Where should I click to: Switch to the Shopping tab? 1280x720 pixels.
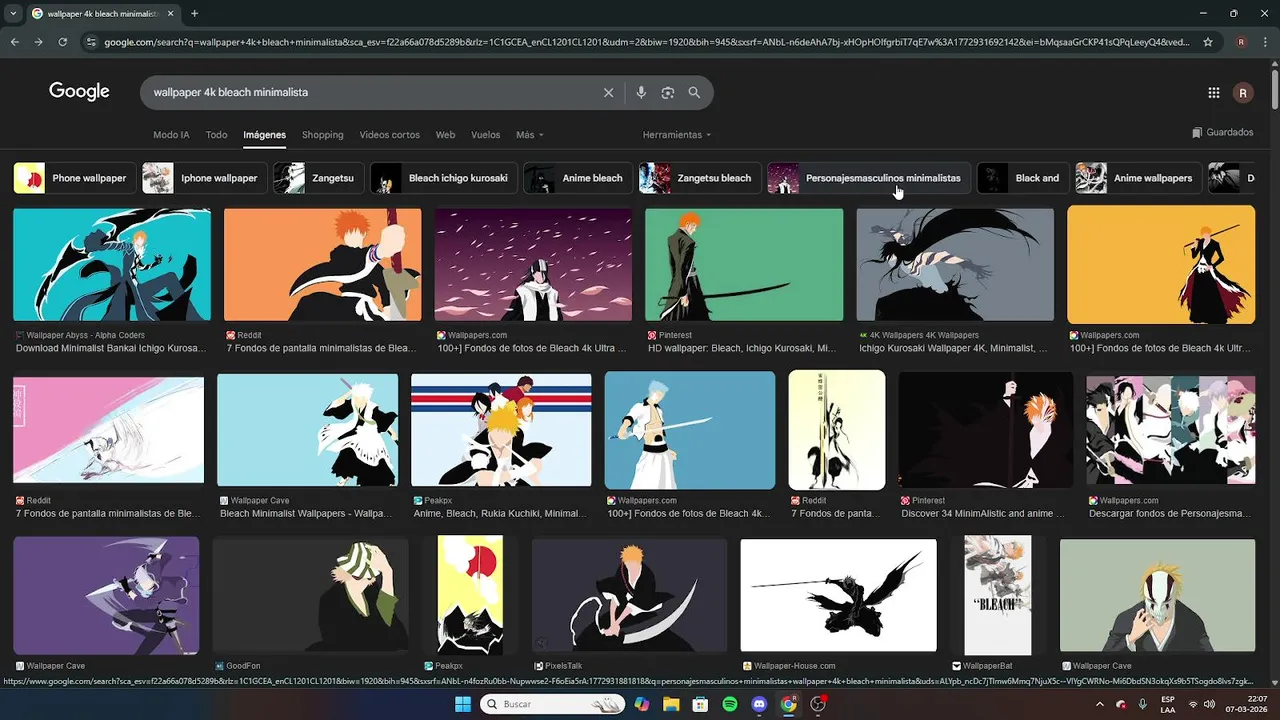pyautogui.click(x=322, y=135)
